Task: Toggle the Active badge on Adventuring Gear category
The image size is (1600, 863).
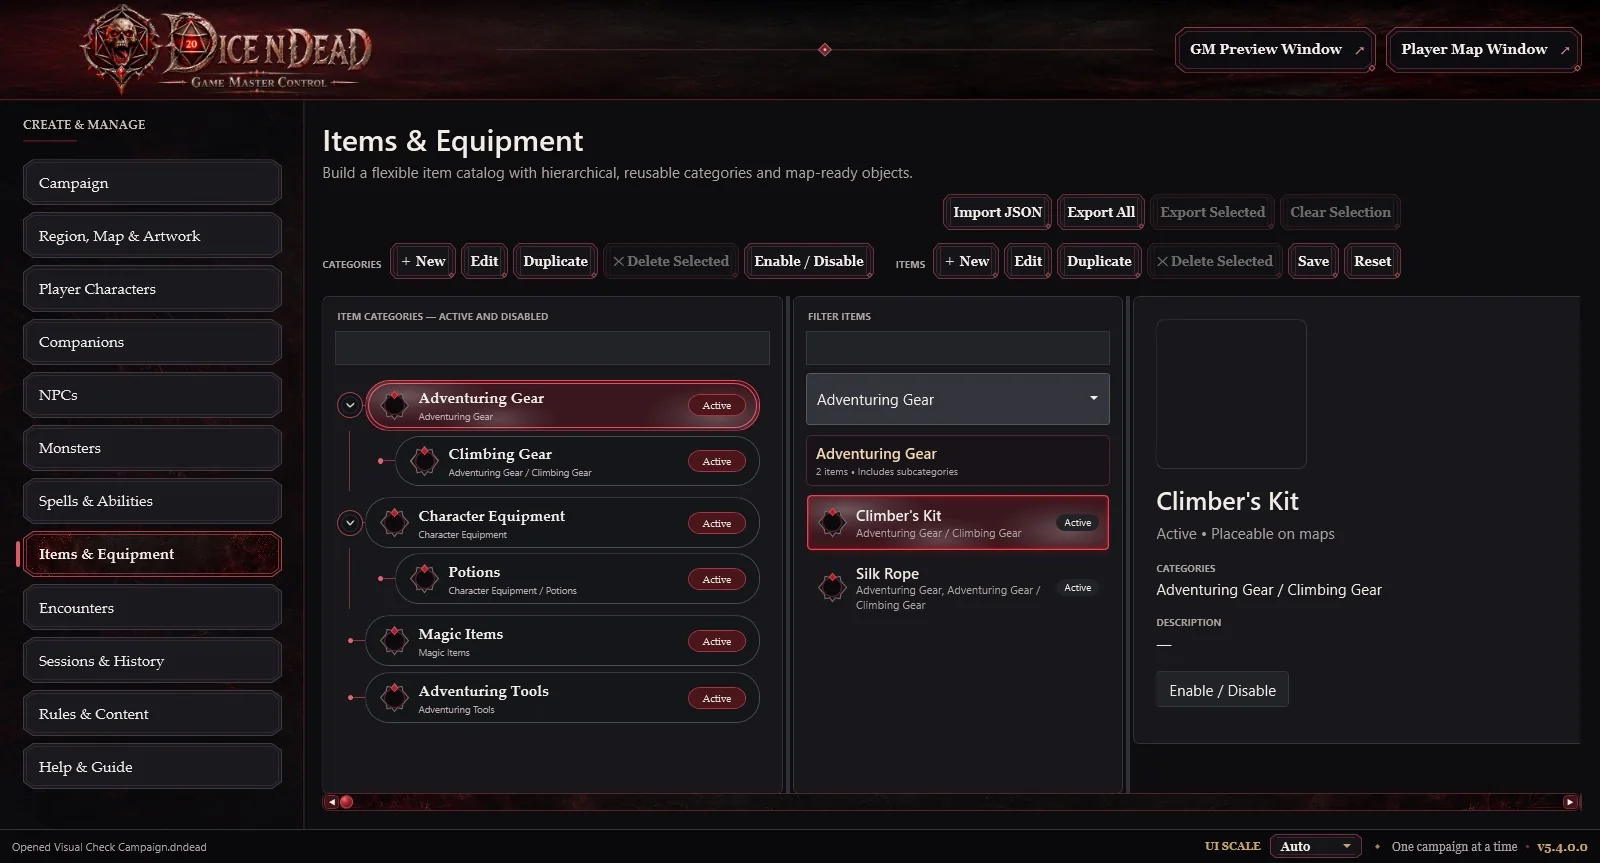Action: [x=717, y=405]
